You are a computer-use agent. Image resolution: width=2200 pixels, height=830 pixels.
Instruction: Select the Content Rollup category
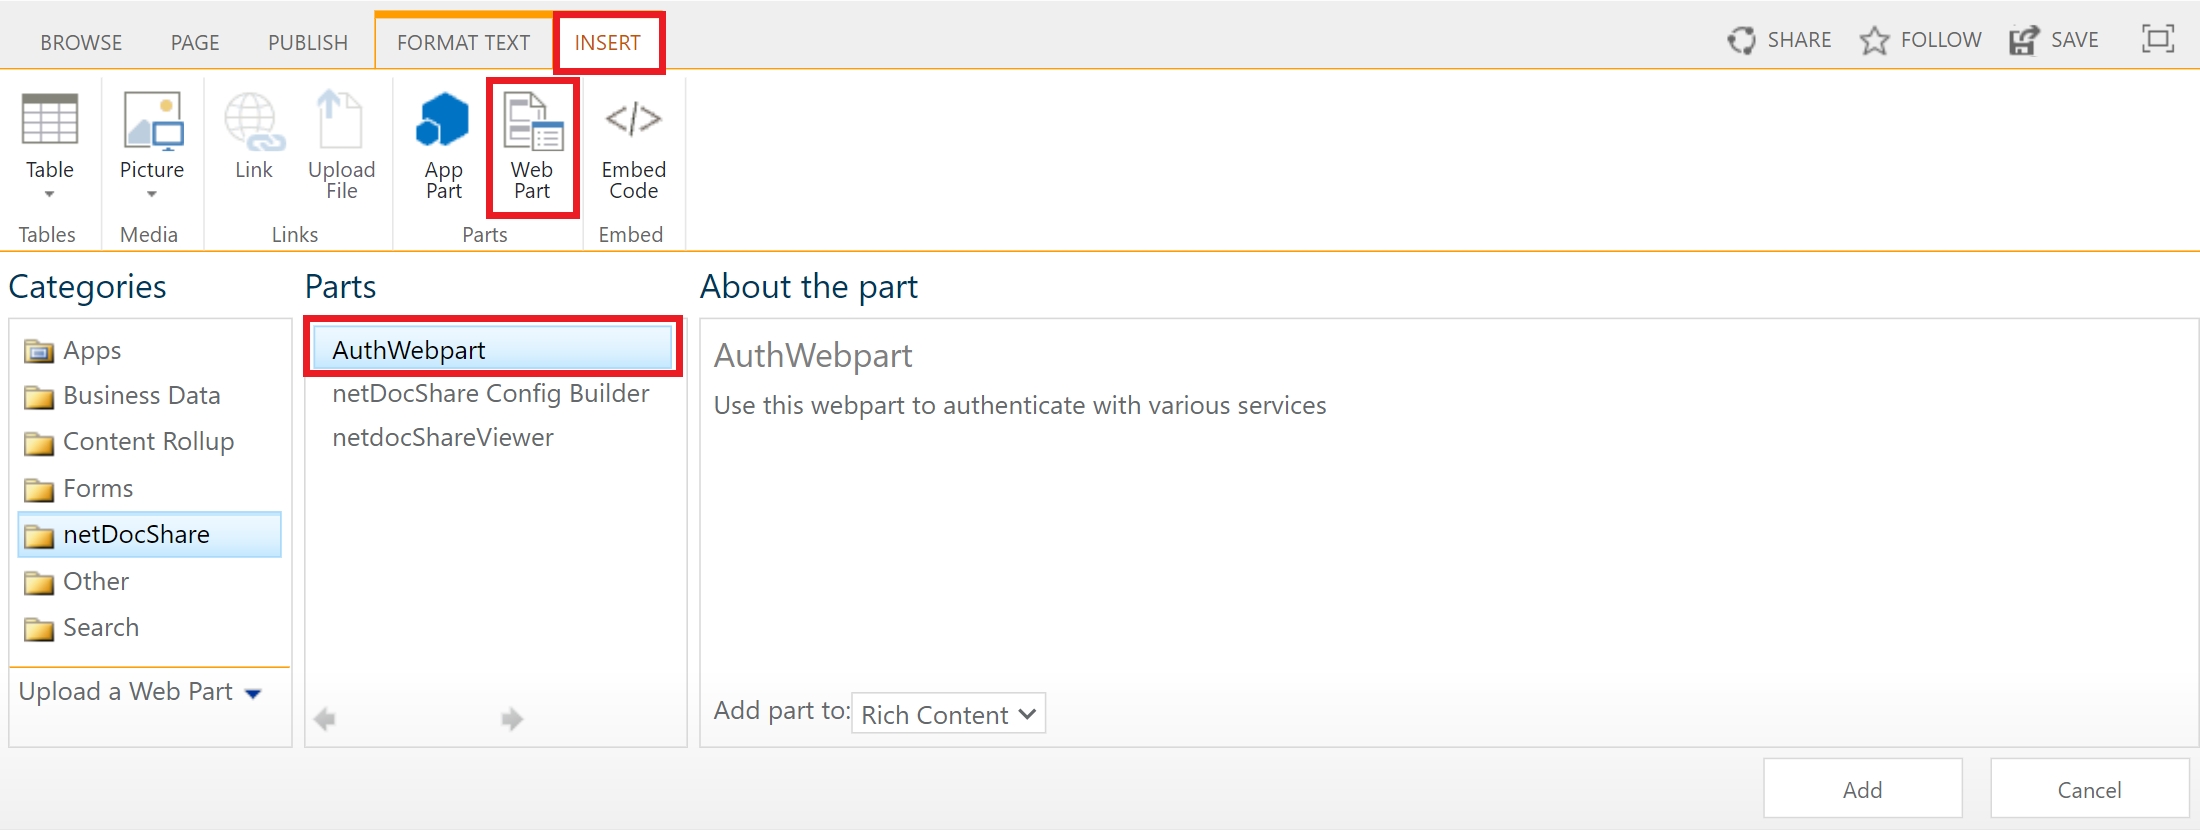pos(129,442)
